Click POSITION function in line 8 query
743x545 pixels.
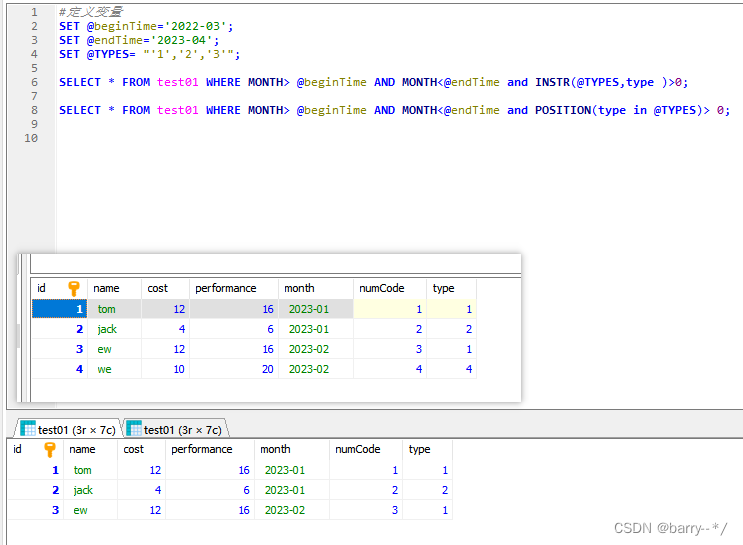(x=563, y=110)
